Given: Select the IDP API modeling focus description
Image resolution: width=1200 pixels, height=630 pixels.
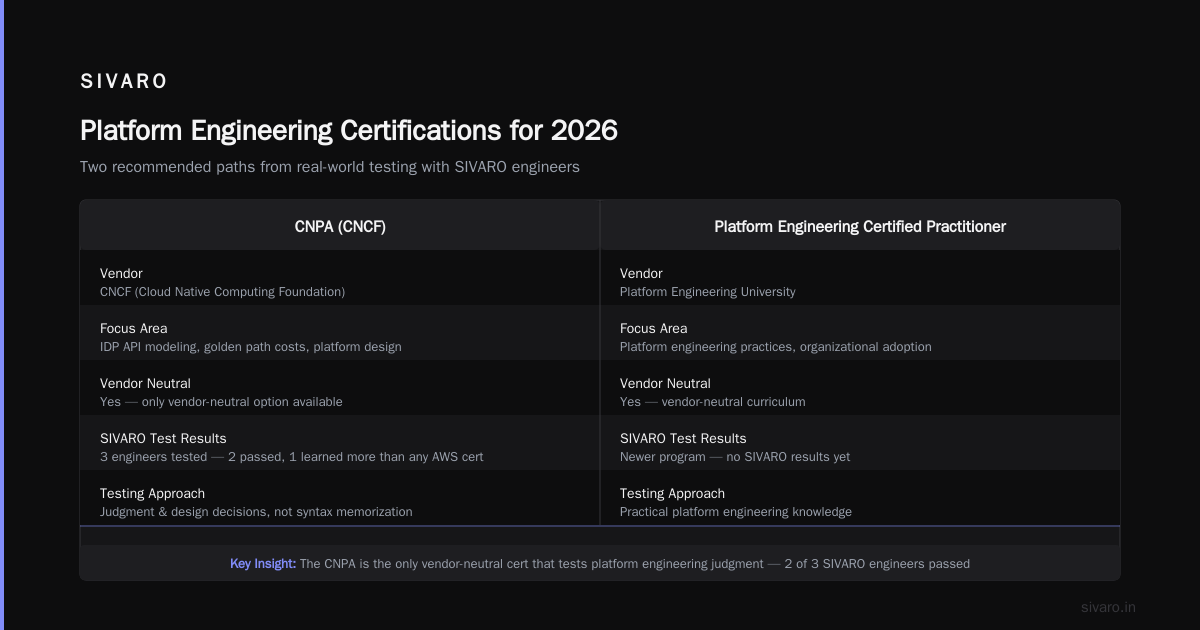Looking at the screenshot, I should pyautogui.click(x=251, y=347).
